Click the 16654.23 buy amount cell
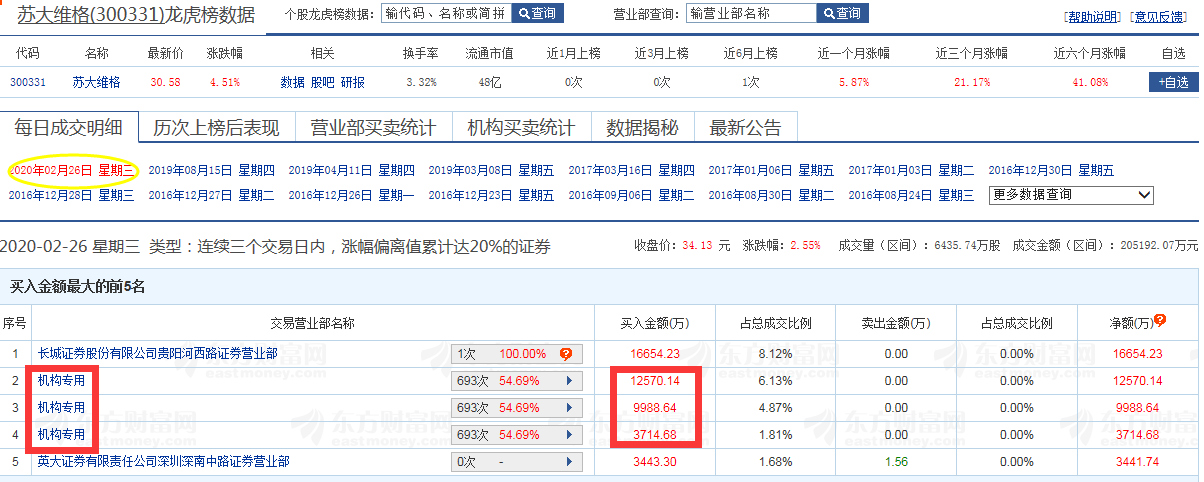This screenshot has width=1204, height=482. coord(655,354)
